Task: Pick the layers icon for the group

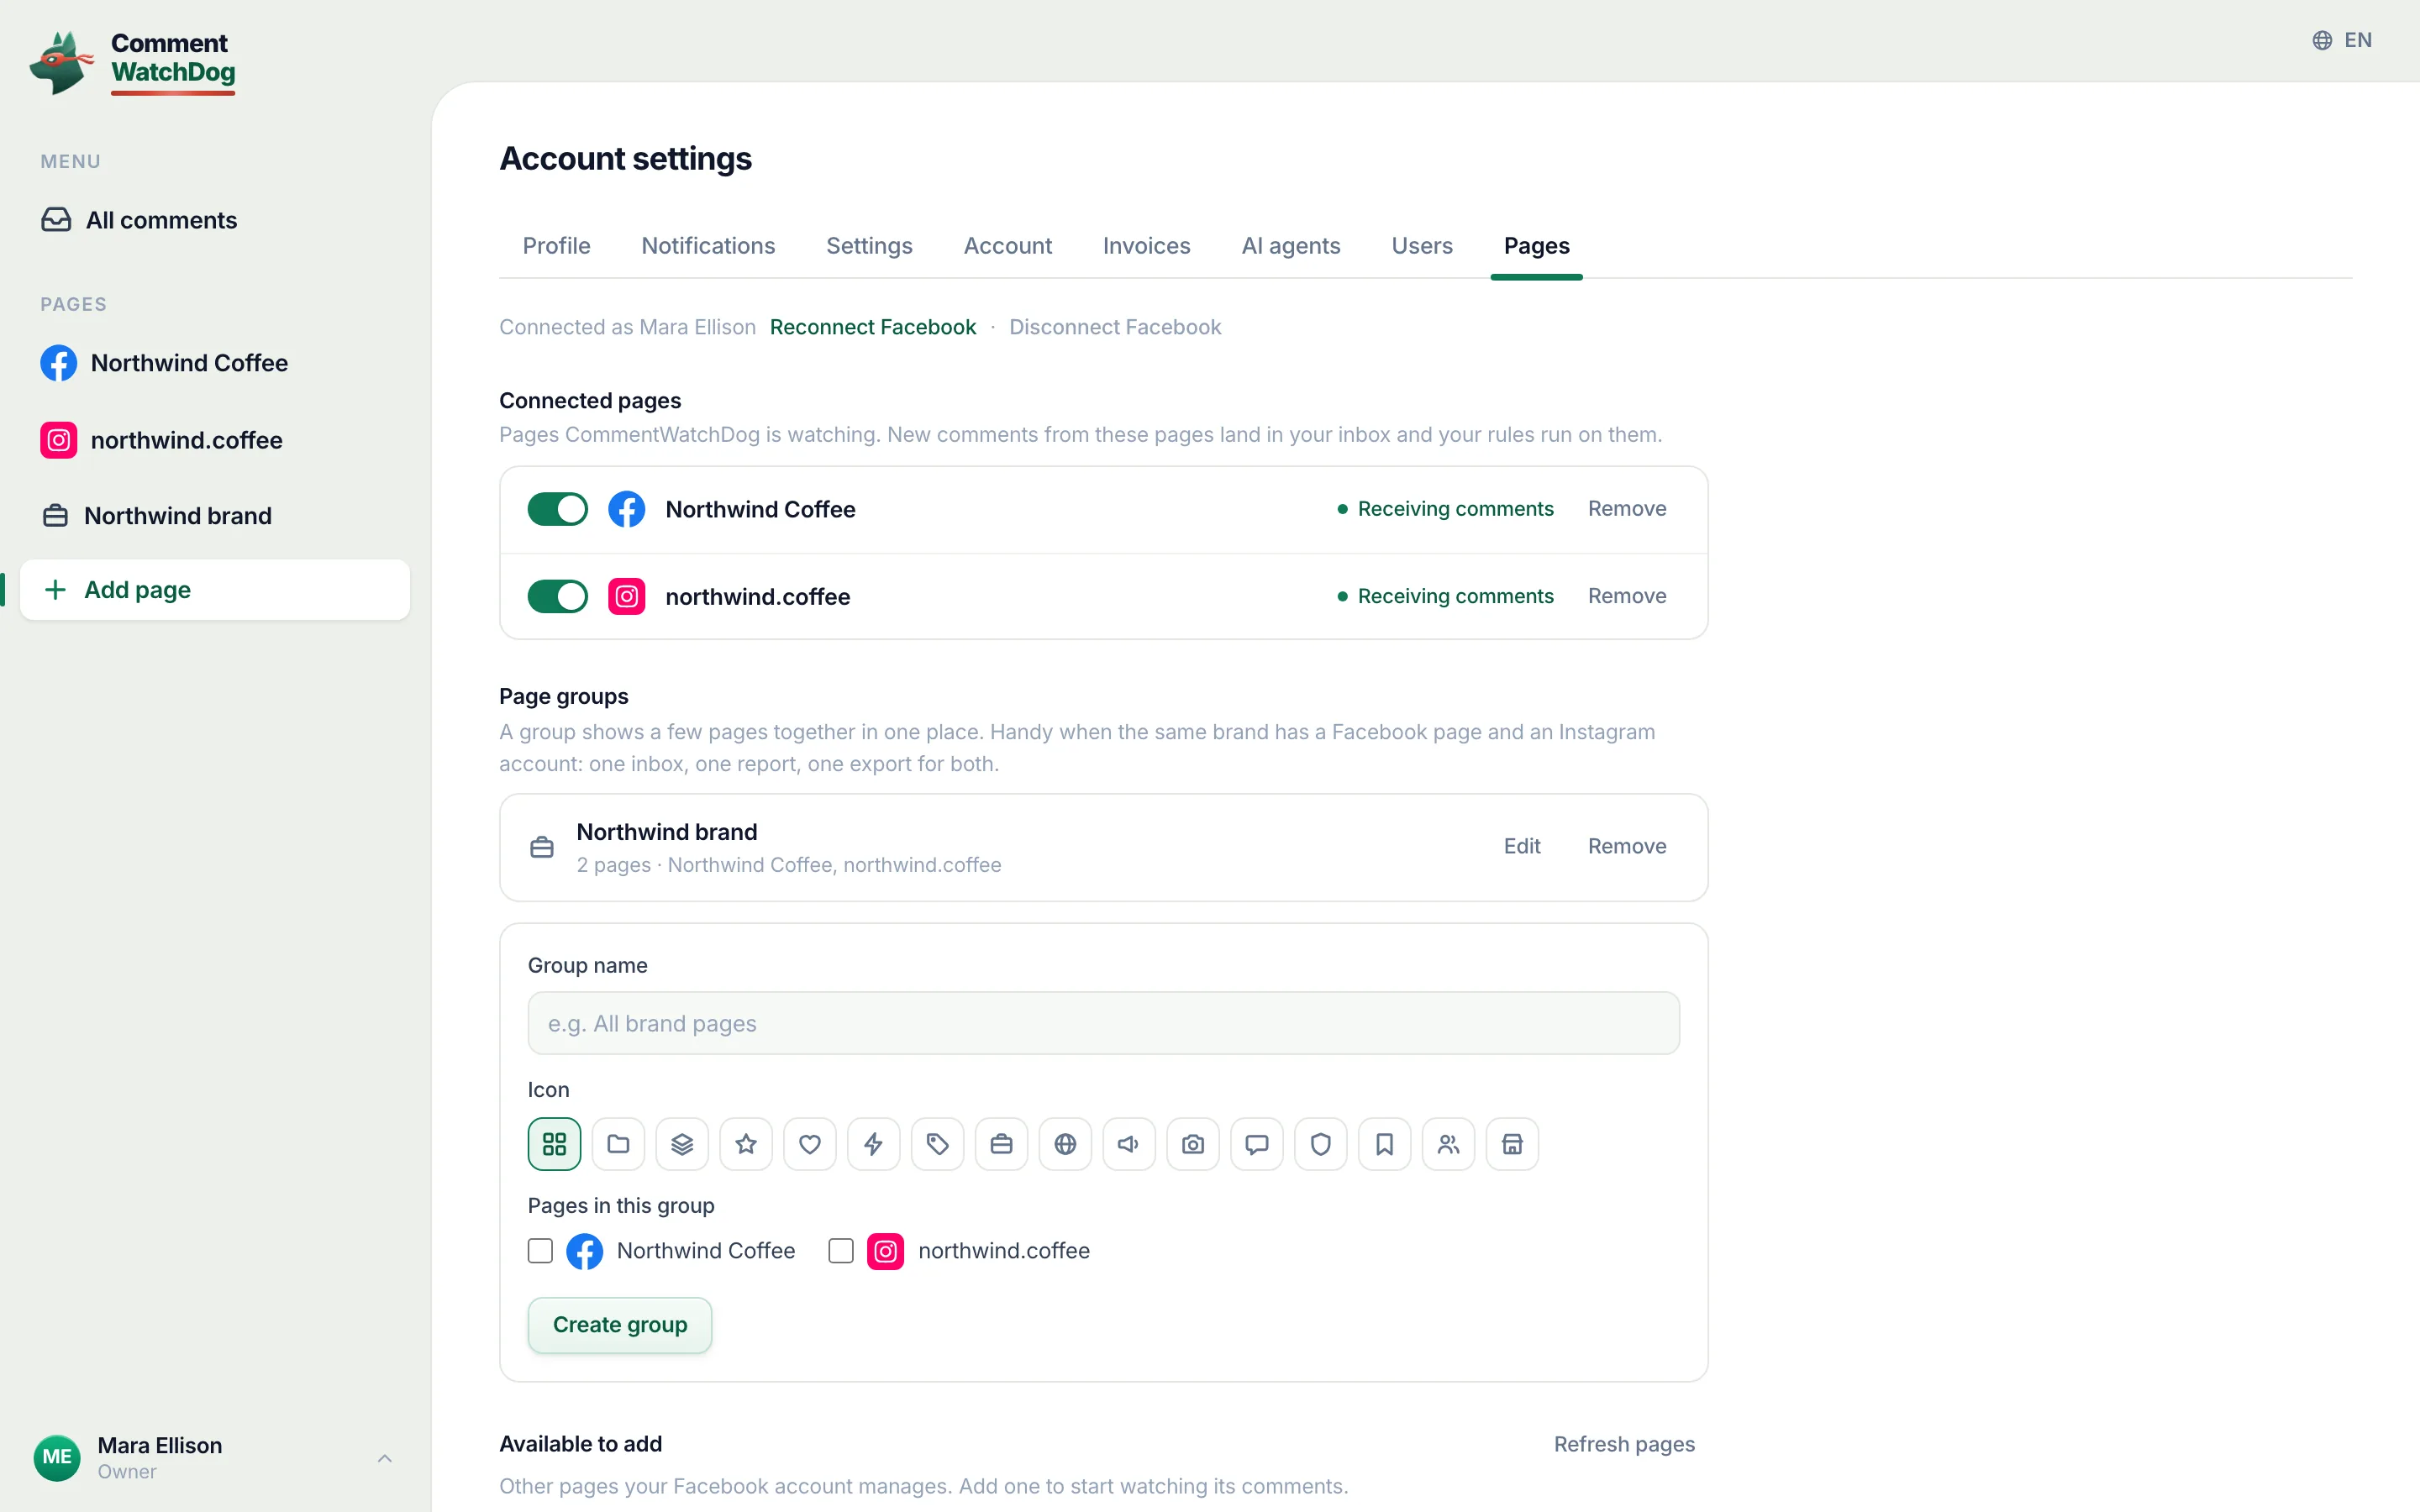Action: [x=682, y=1144]
